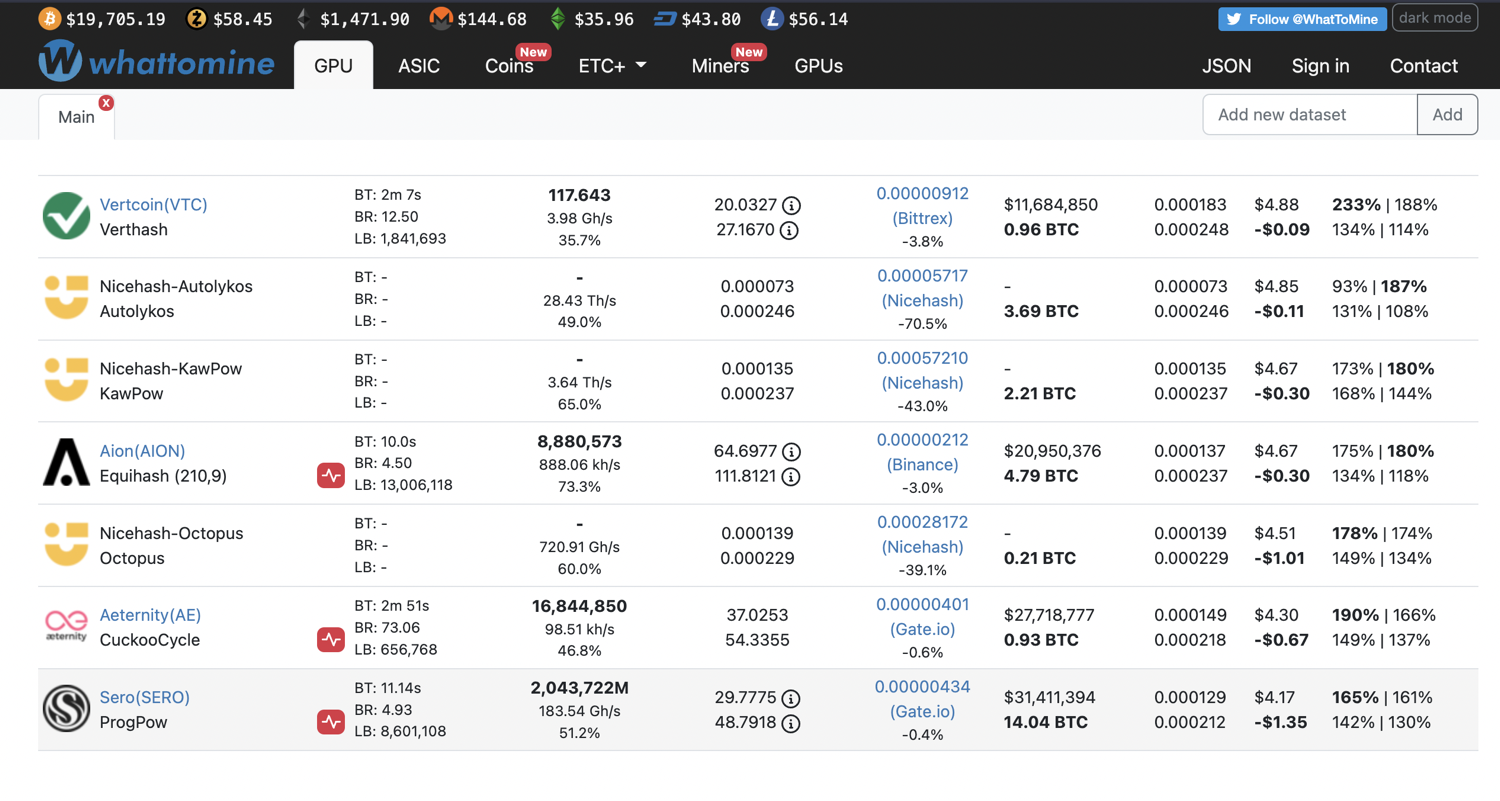Image resolution: width=1500 pixels, height=801 pixels.
Task: Click the info icon beside 111.8121
Action: (791, 477)
